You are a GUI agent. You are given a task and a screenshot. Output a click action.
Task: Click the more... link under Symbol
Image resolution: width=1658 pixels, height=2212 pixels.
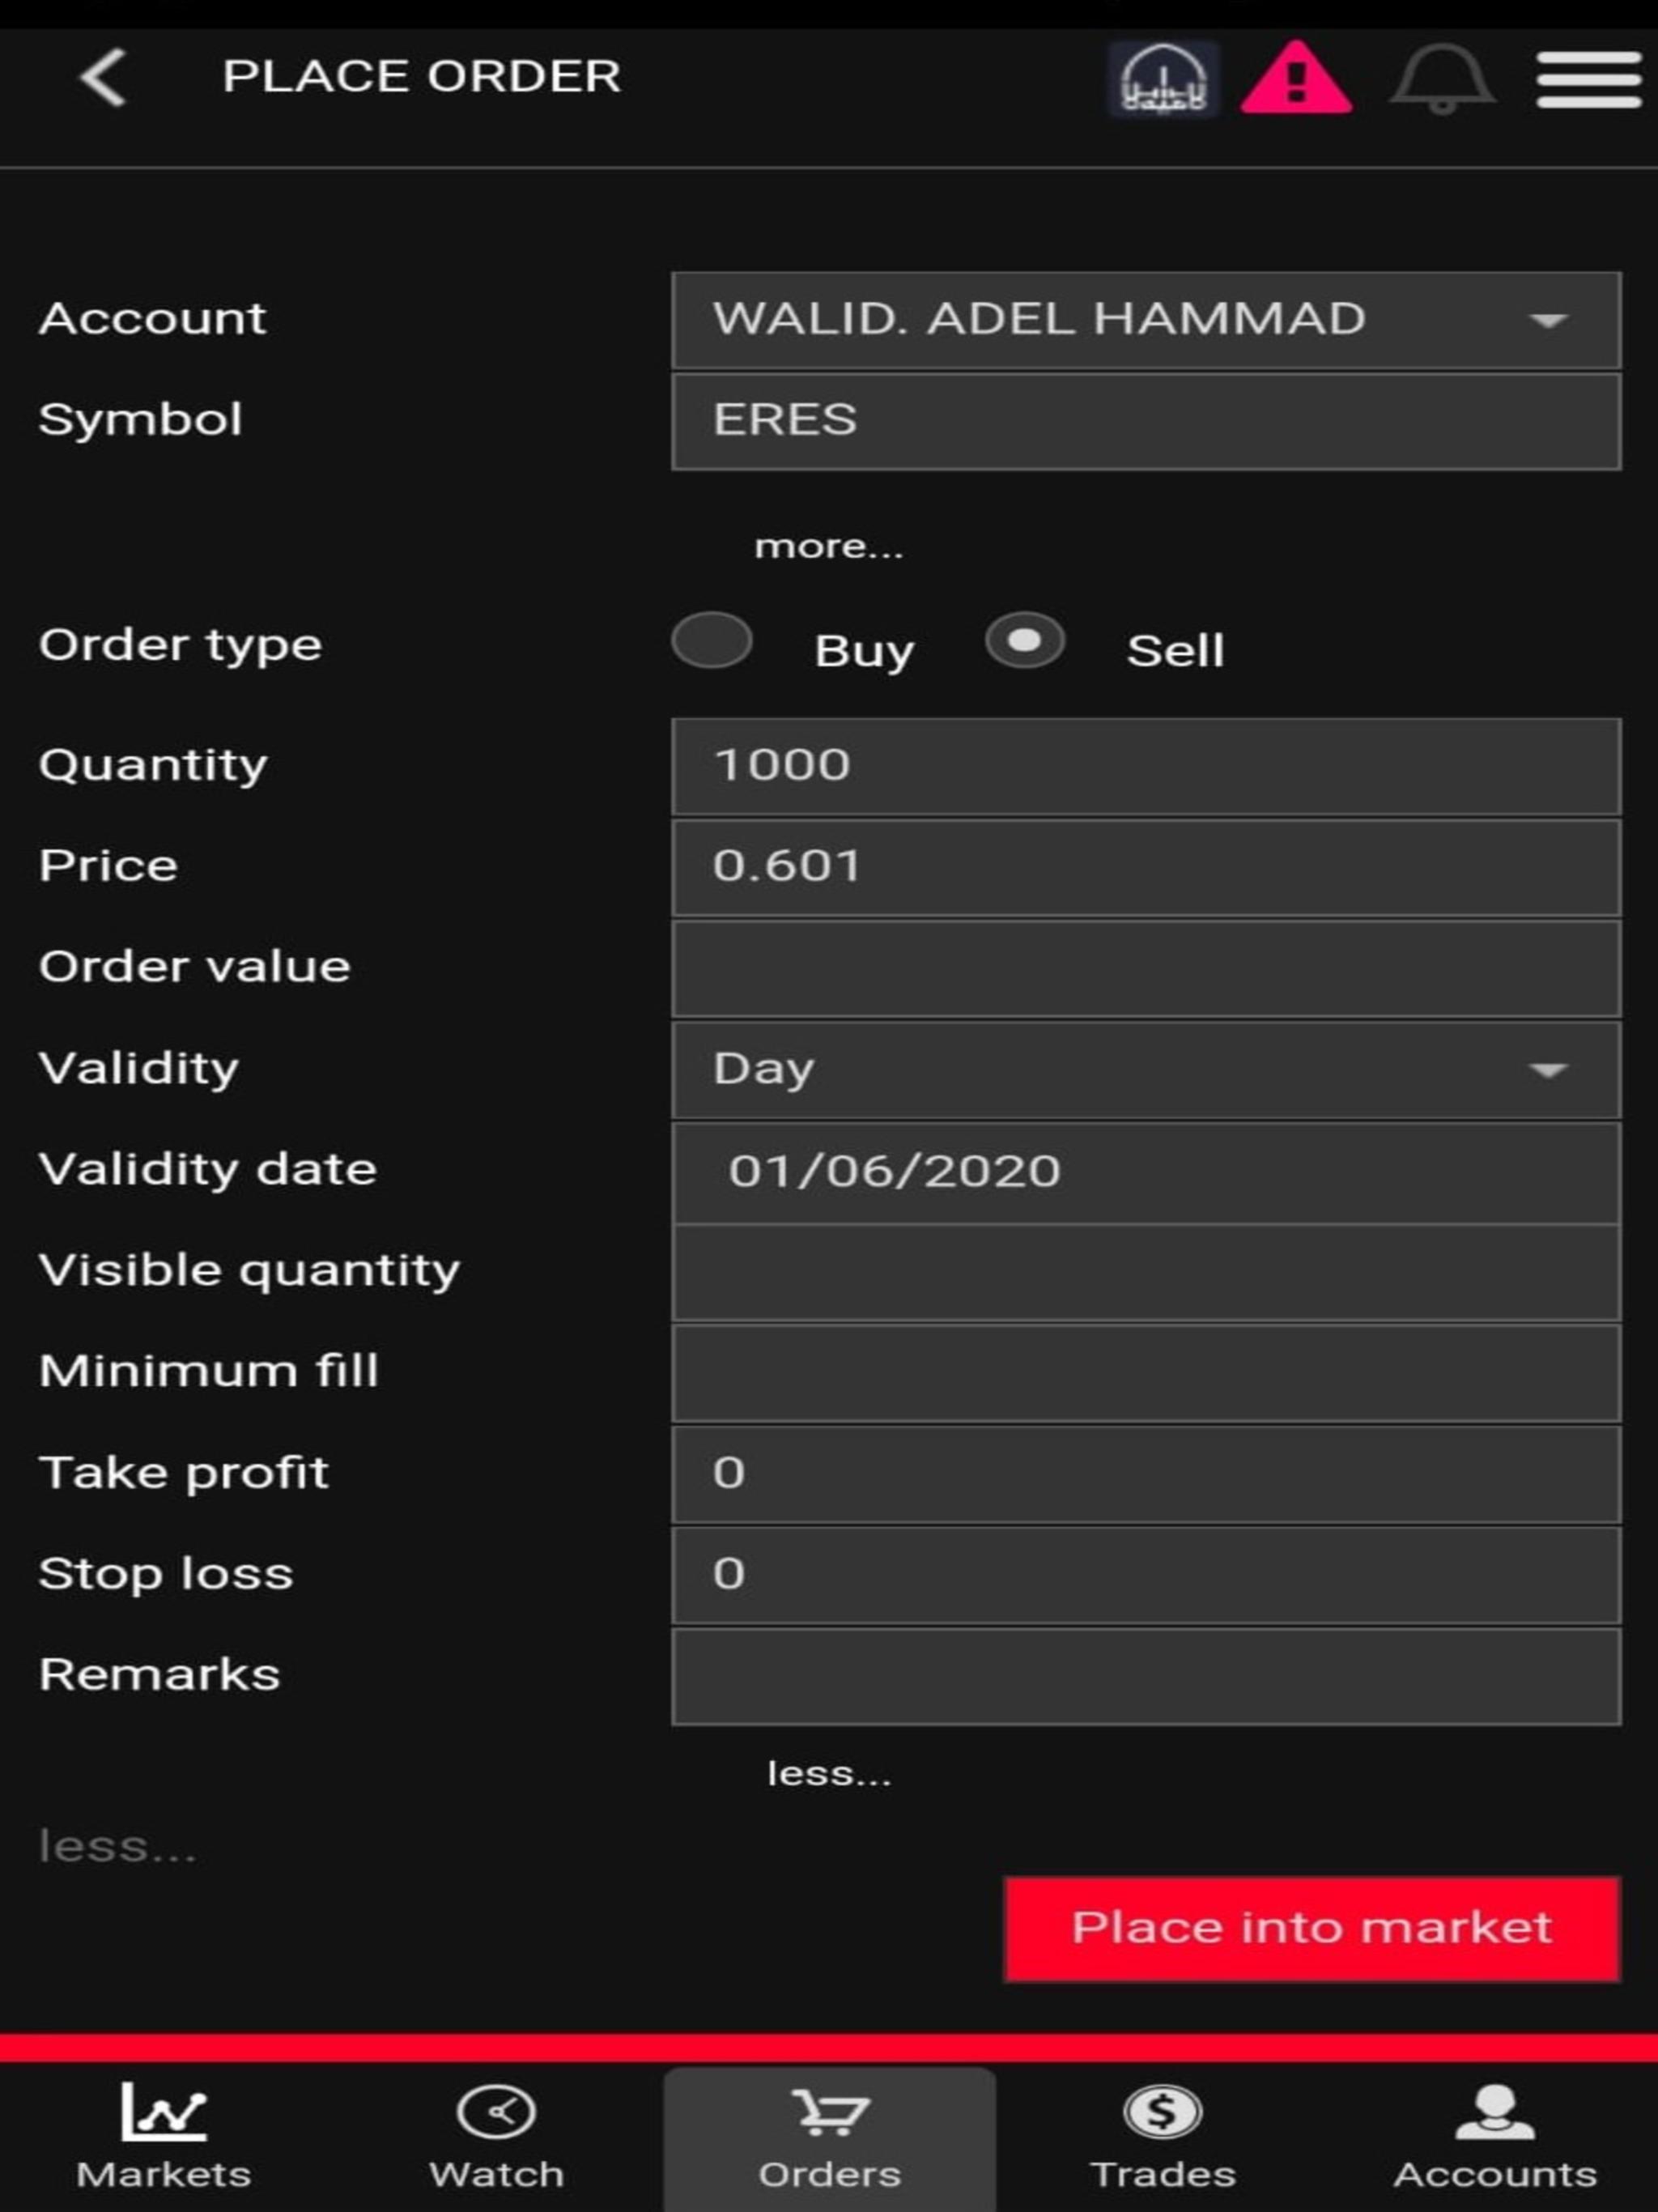[x=828, y=546]
